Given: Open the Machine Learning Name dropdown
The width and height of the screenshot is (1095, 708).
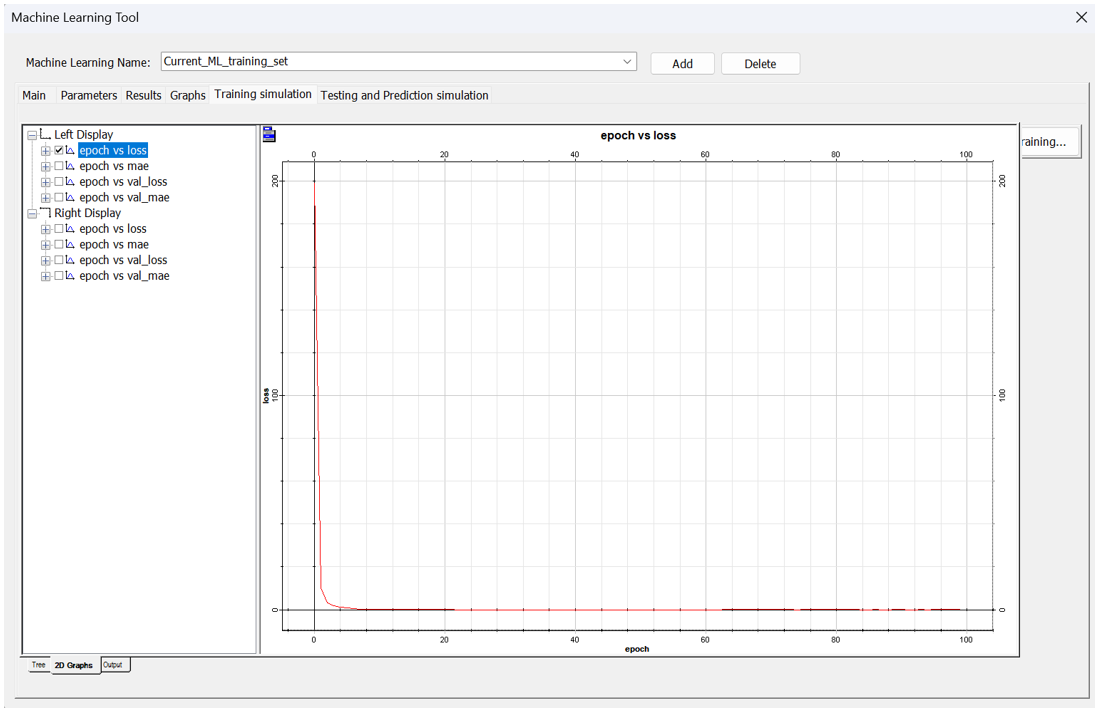Looking at the screenshot, I should click(627, 62).
